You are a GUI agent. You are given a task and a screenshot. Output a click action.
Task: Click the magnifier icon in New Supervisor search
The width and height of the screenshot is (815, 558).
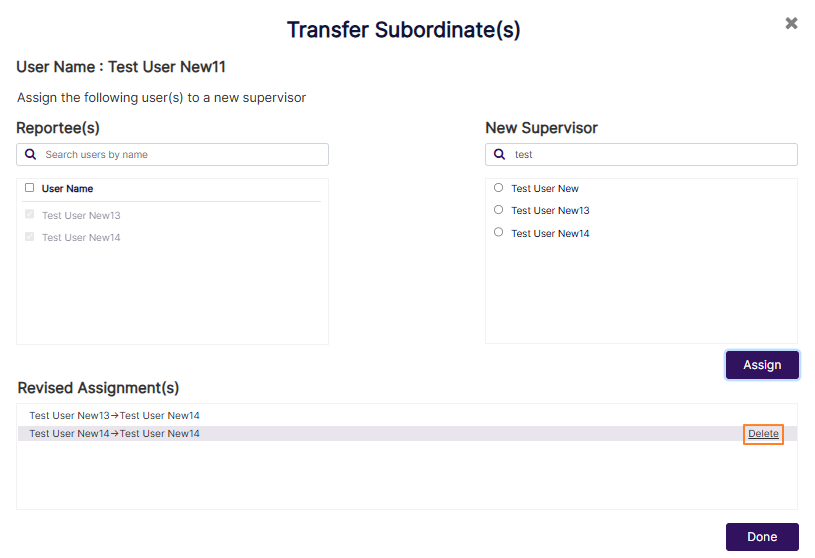500,155
